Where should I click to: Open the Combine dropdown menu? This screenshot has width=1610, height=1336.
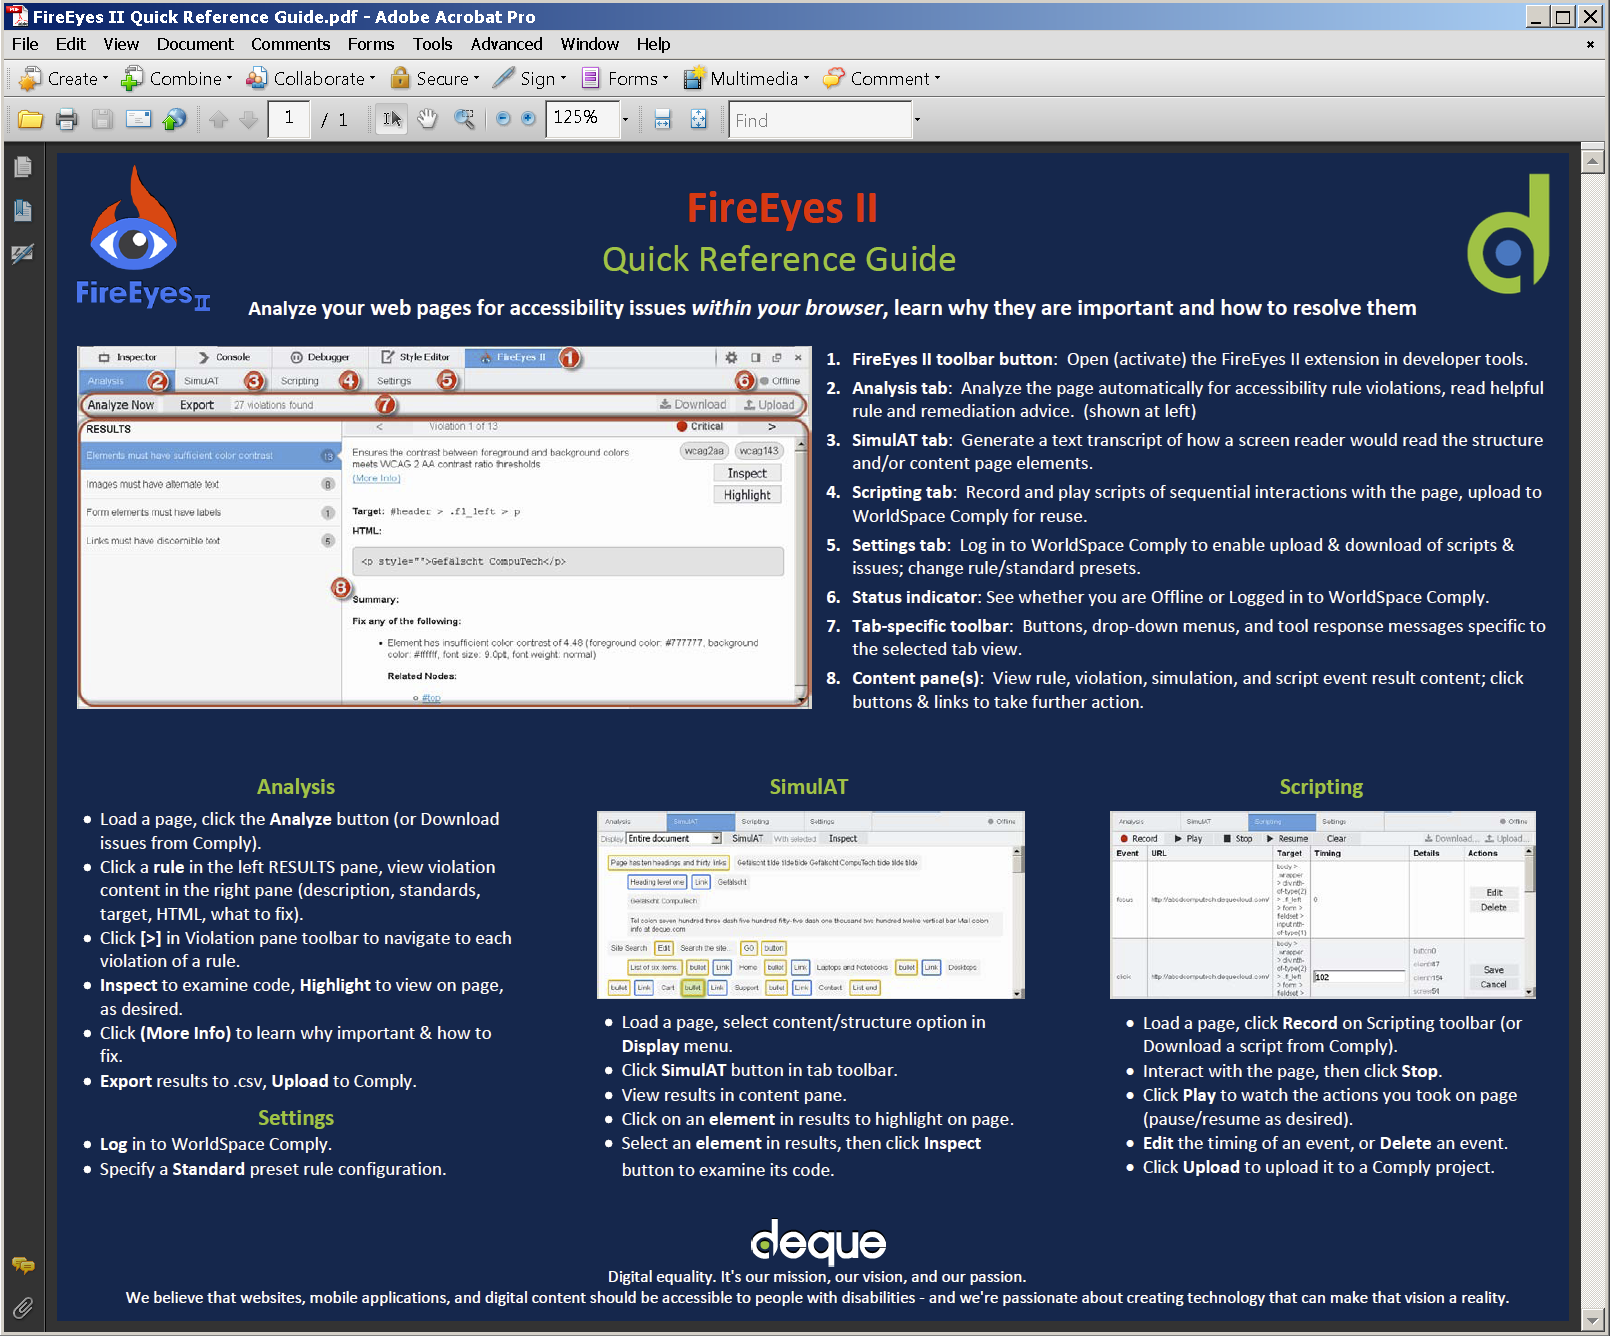pyautogui.click(x=176, y=78)
